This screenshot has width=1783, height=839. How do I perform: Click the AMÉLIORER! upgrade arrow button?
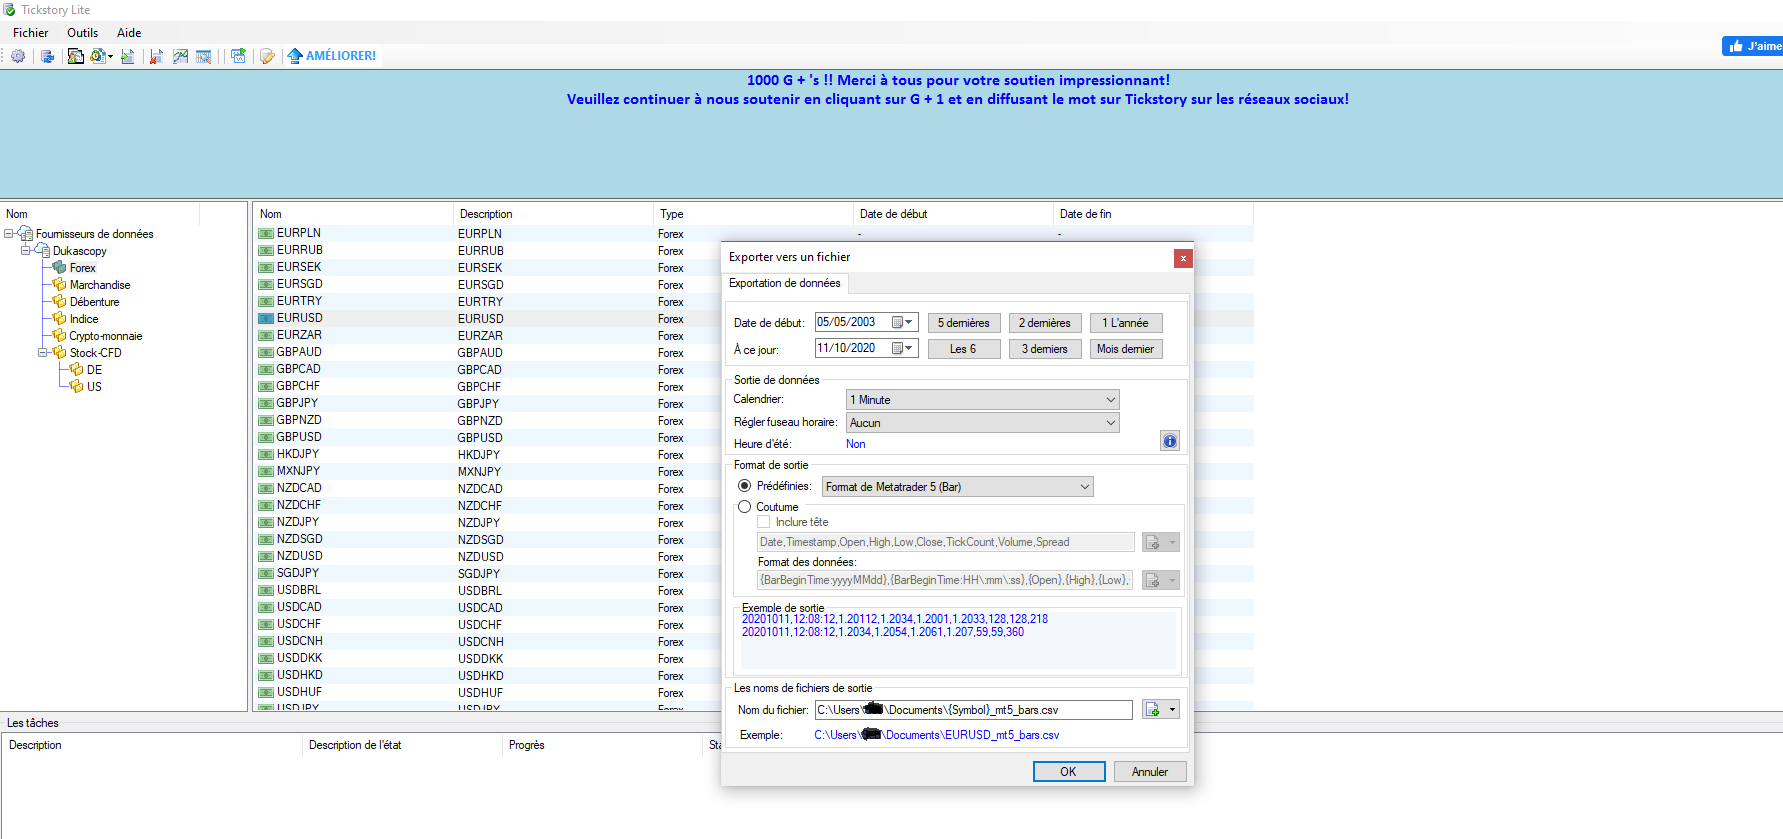click(x=332, y=56)
